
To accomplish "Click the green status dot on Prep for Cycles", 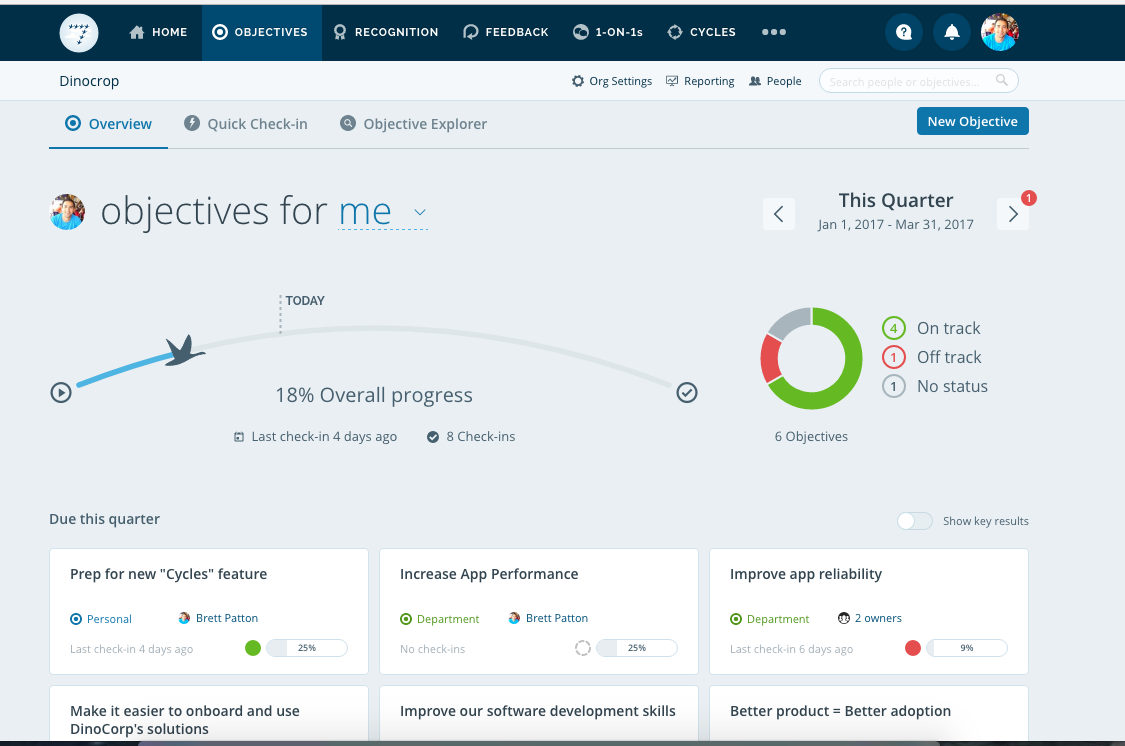I will [x=253, y=648].
